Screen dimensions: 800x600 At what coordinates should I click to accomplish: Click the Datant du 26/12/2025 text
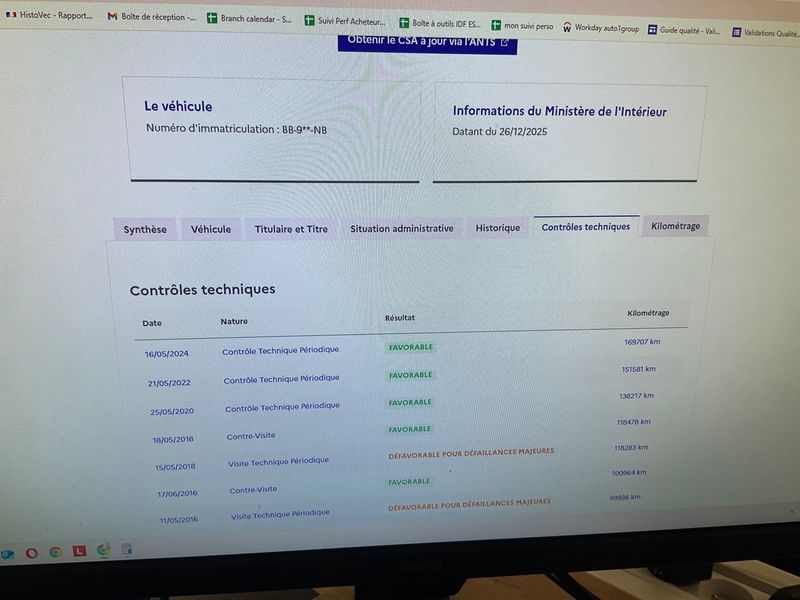499,132
